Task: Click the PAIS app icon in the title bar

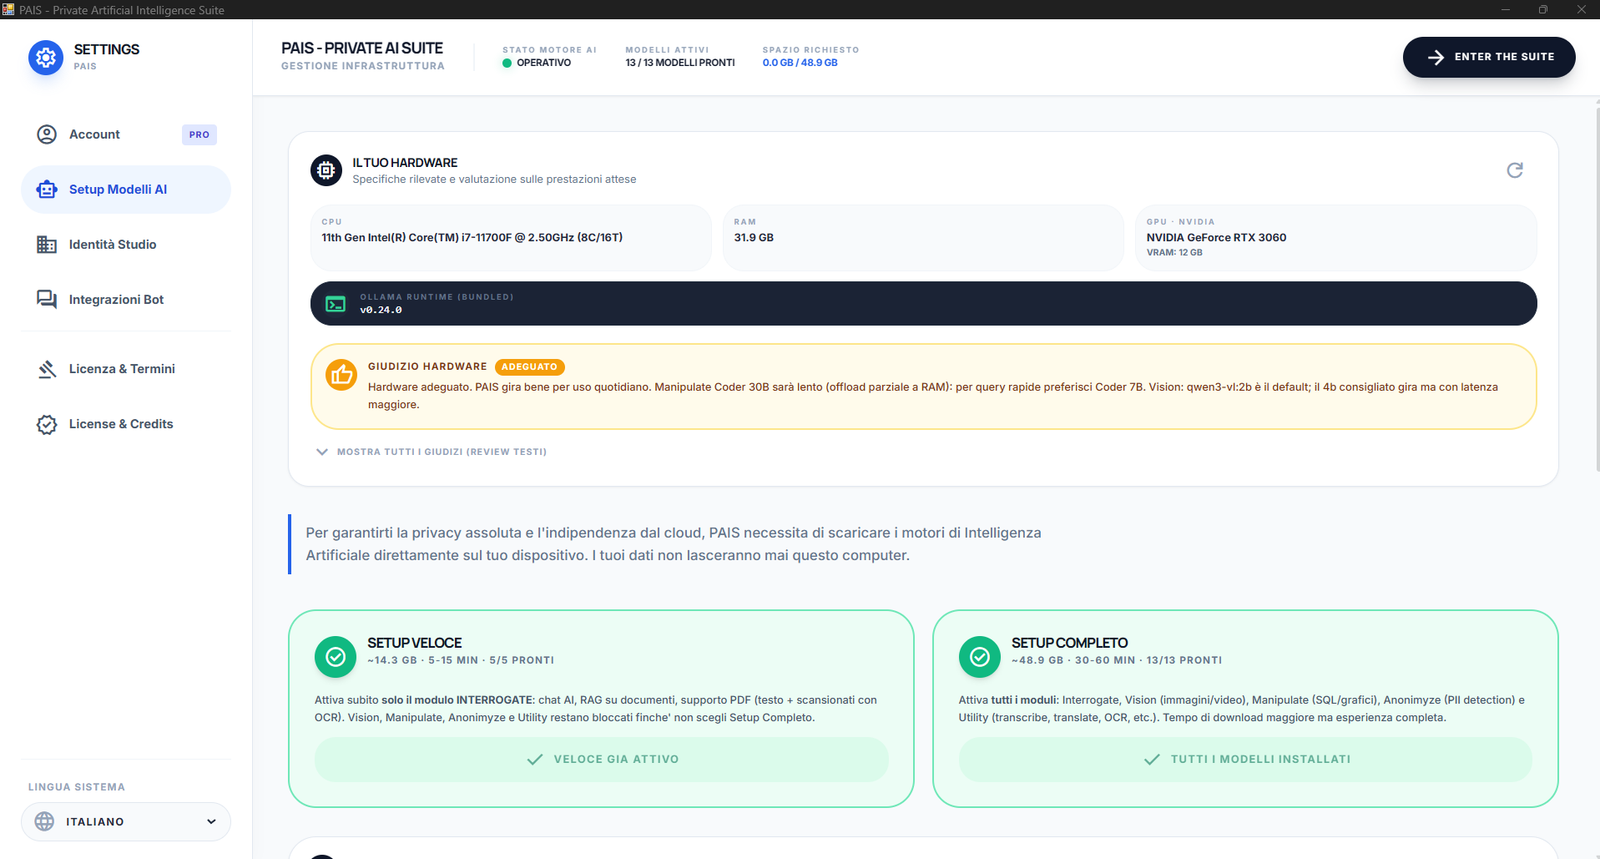Action: click(8, 9)
